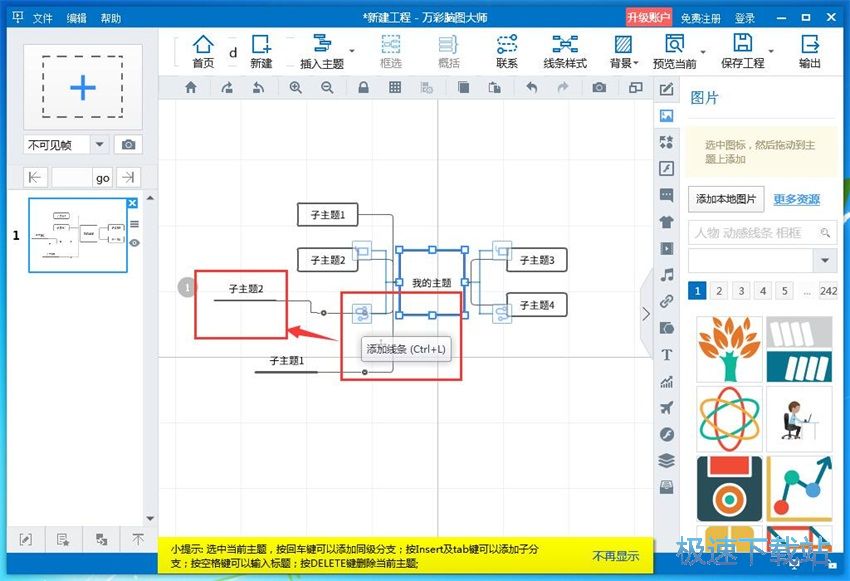Open the video panel icon in the sidebar
Image resolution: width=850 pixels, height=581 pixels.
pyautogui.click(x=666, y=248)
